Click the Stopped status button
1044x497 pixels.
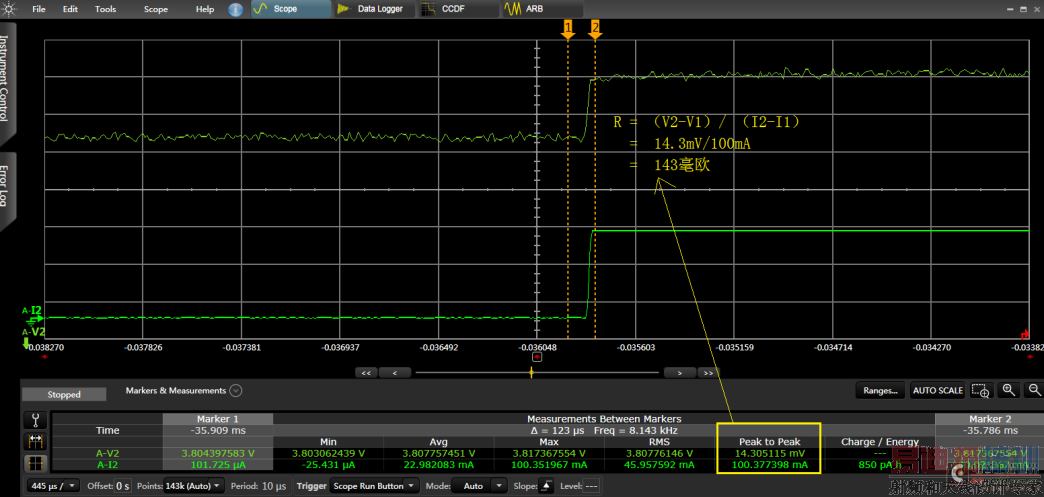click(x=64, y=394)
